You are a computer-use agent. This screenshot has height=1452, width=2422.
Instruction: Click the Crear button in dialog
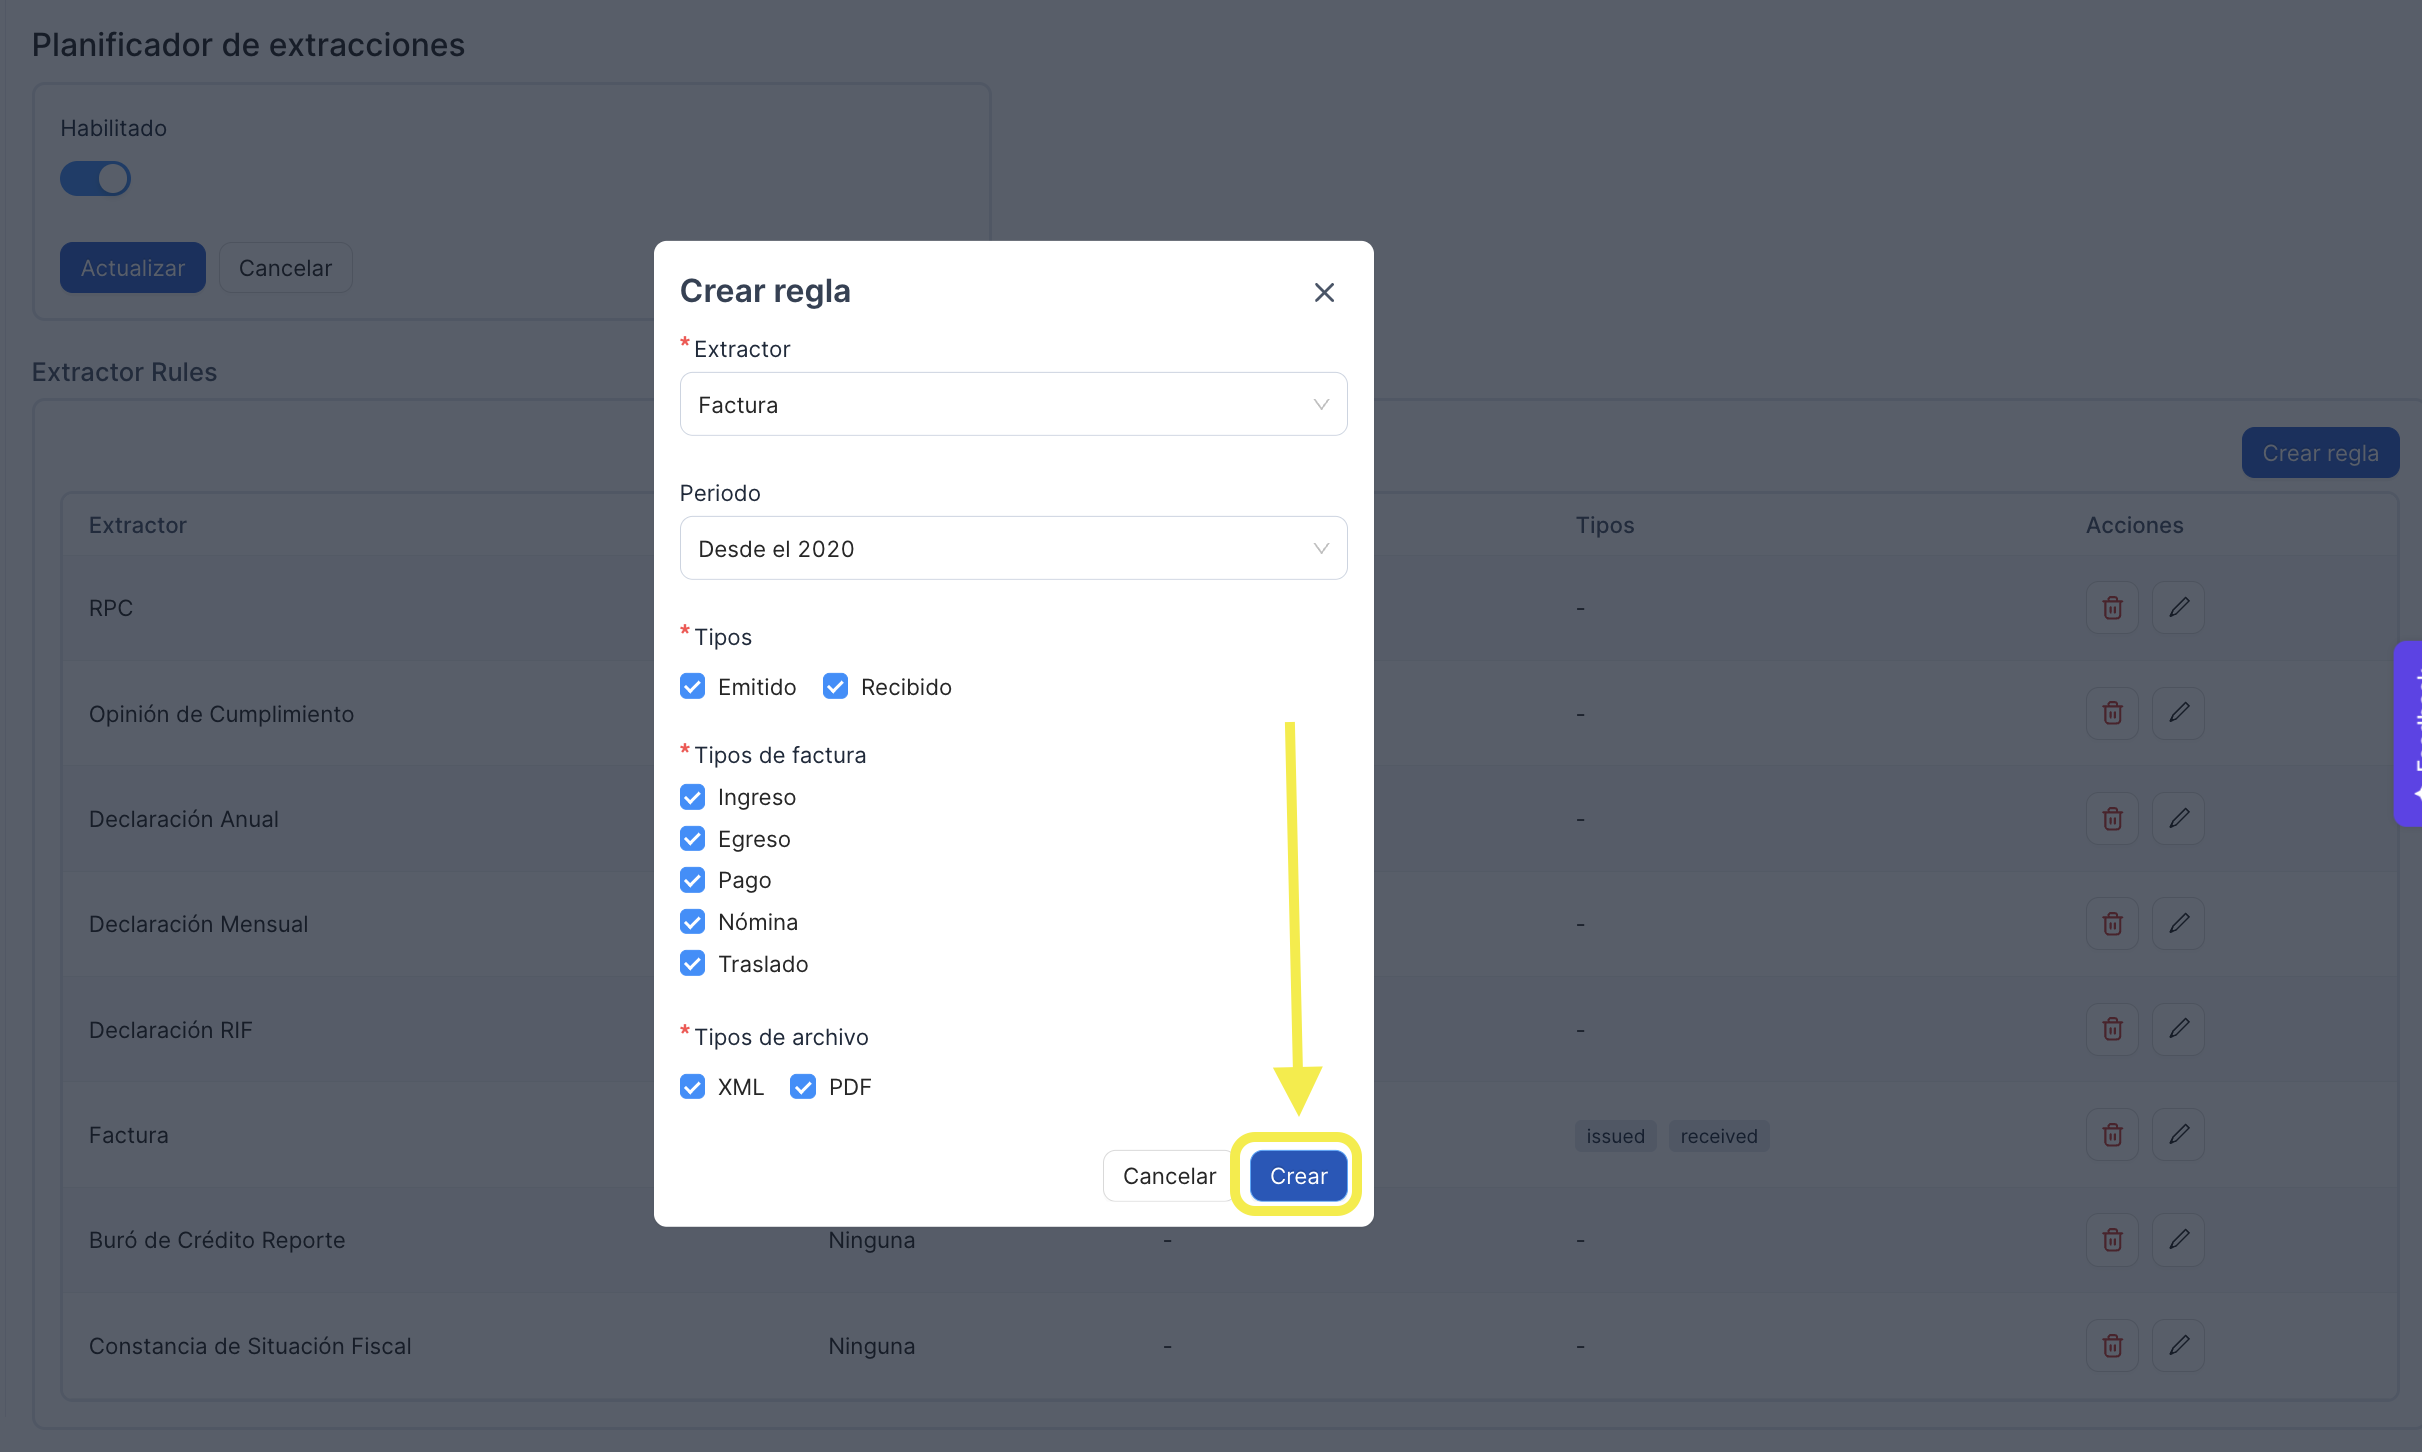[x=1298, y=1175]
